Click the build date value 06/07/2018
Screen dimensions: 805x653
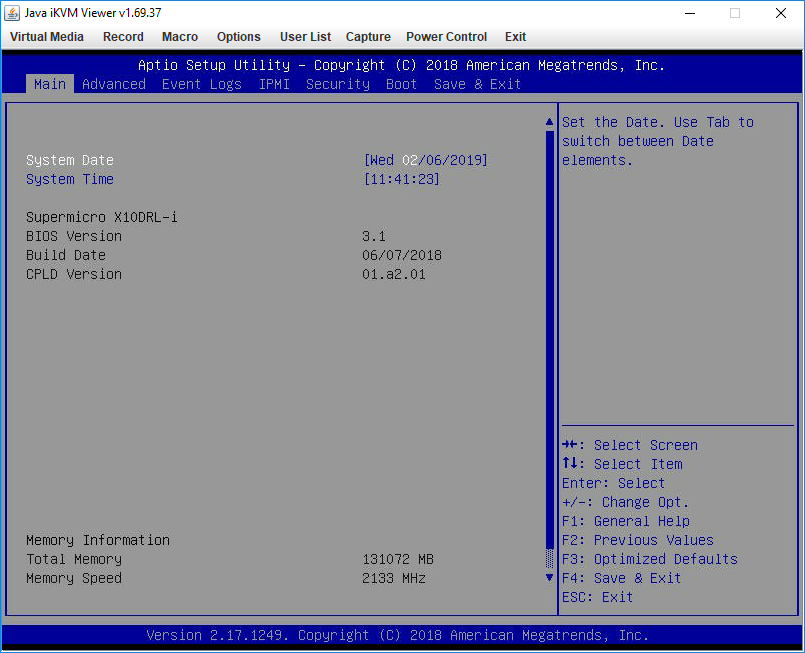[x=402, y=255]
